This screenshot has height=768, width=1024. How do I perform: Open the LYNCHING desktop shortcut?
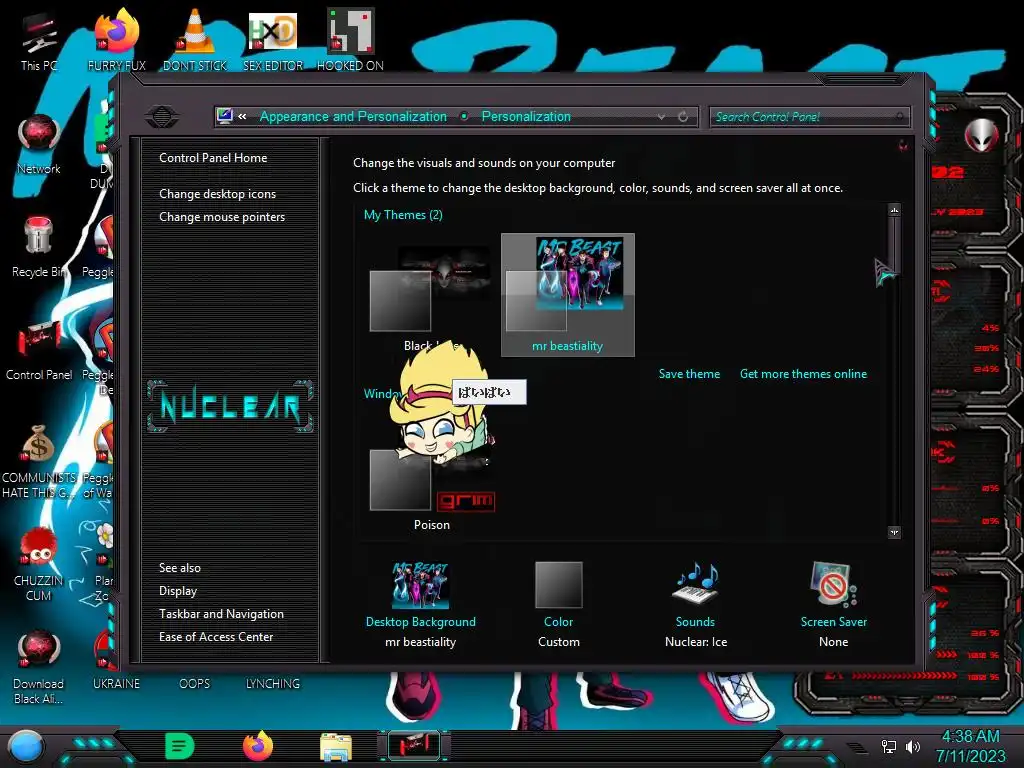coord(273,684)
